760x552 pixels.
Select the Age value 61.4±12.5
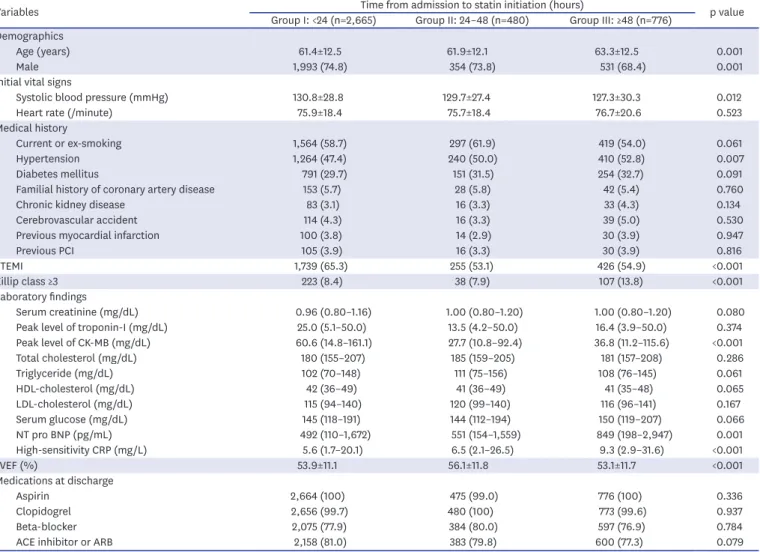(319, 51)
